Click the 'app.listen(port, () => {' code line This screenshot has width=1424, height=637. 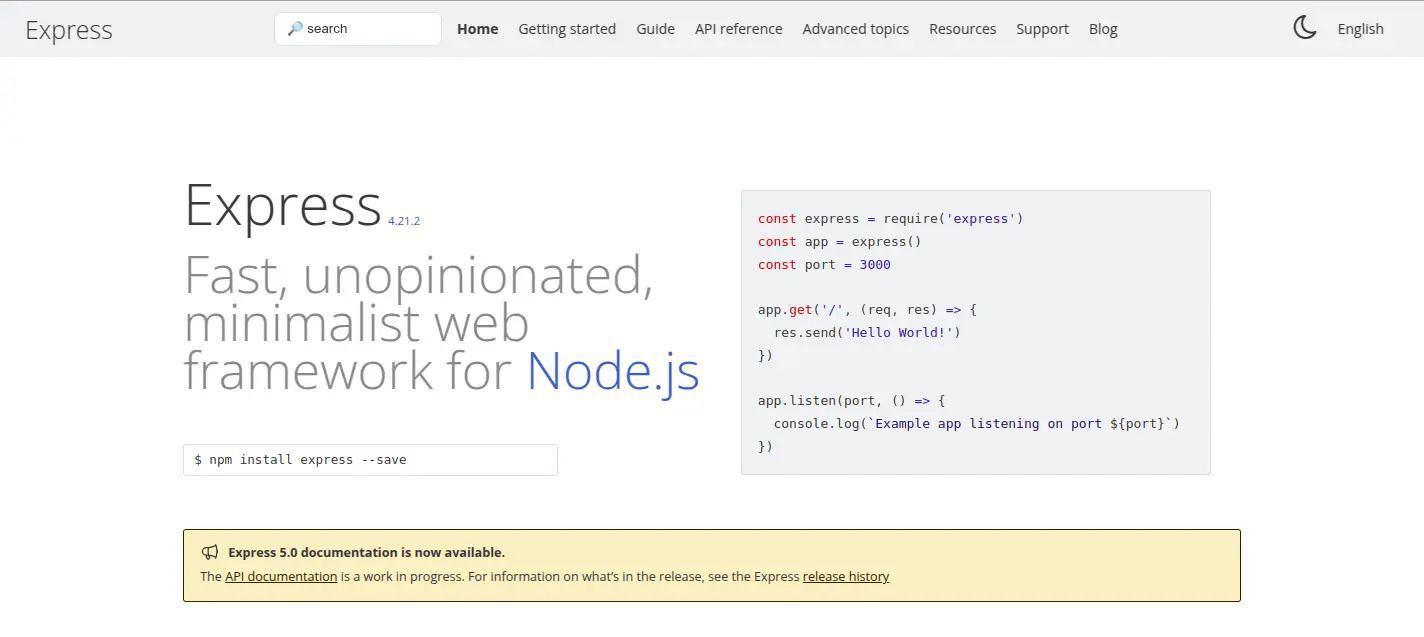(851, 401)
